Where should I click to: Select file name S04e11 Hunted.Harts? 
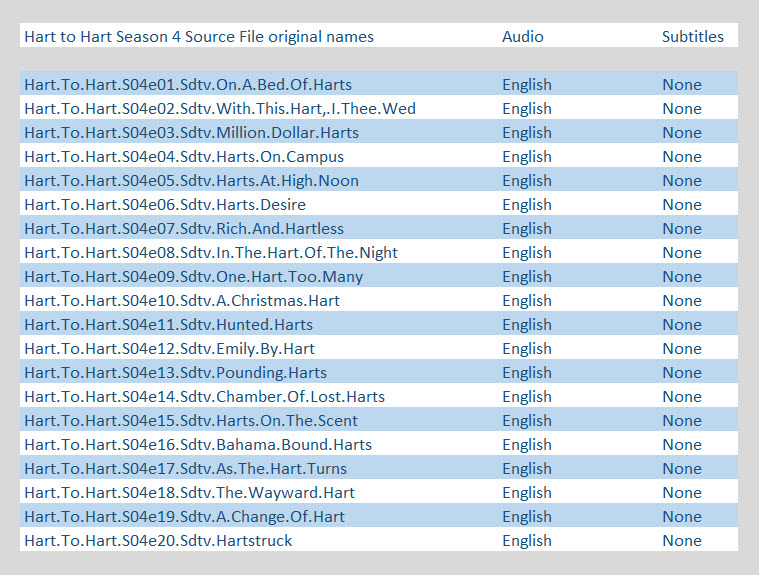(x=168, y=325)
